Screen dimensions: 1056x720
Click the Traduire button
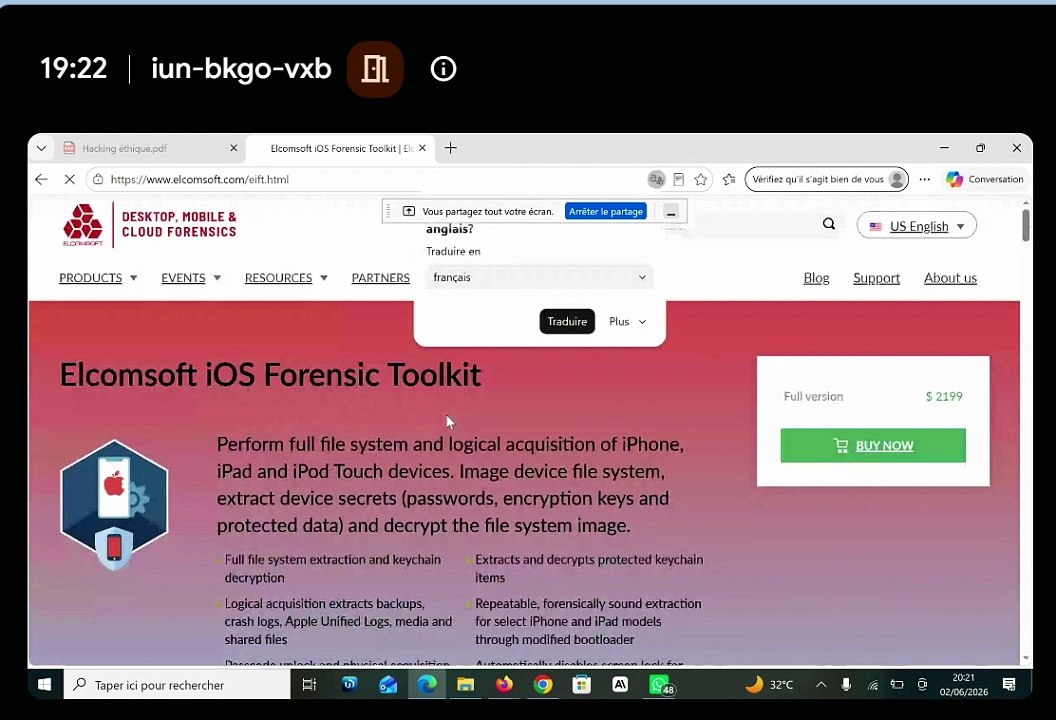click(x=567, y=321)
